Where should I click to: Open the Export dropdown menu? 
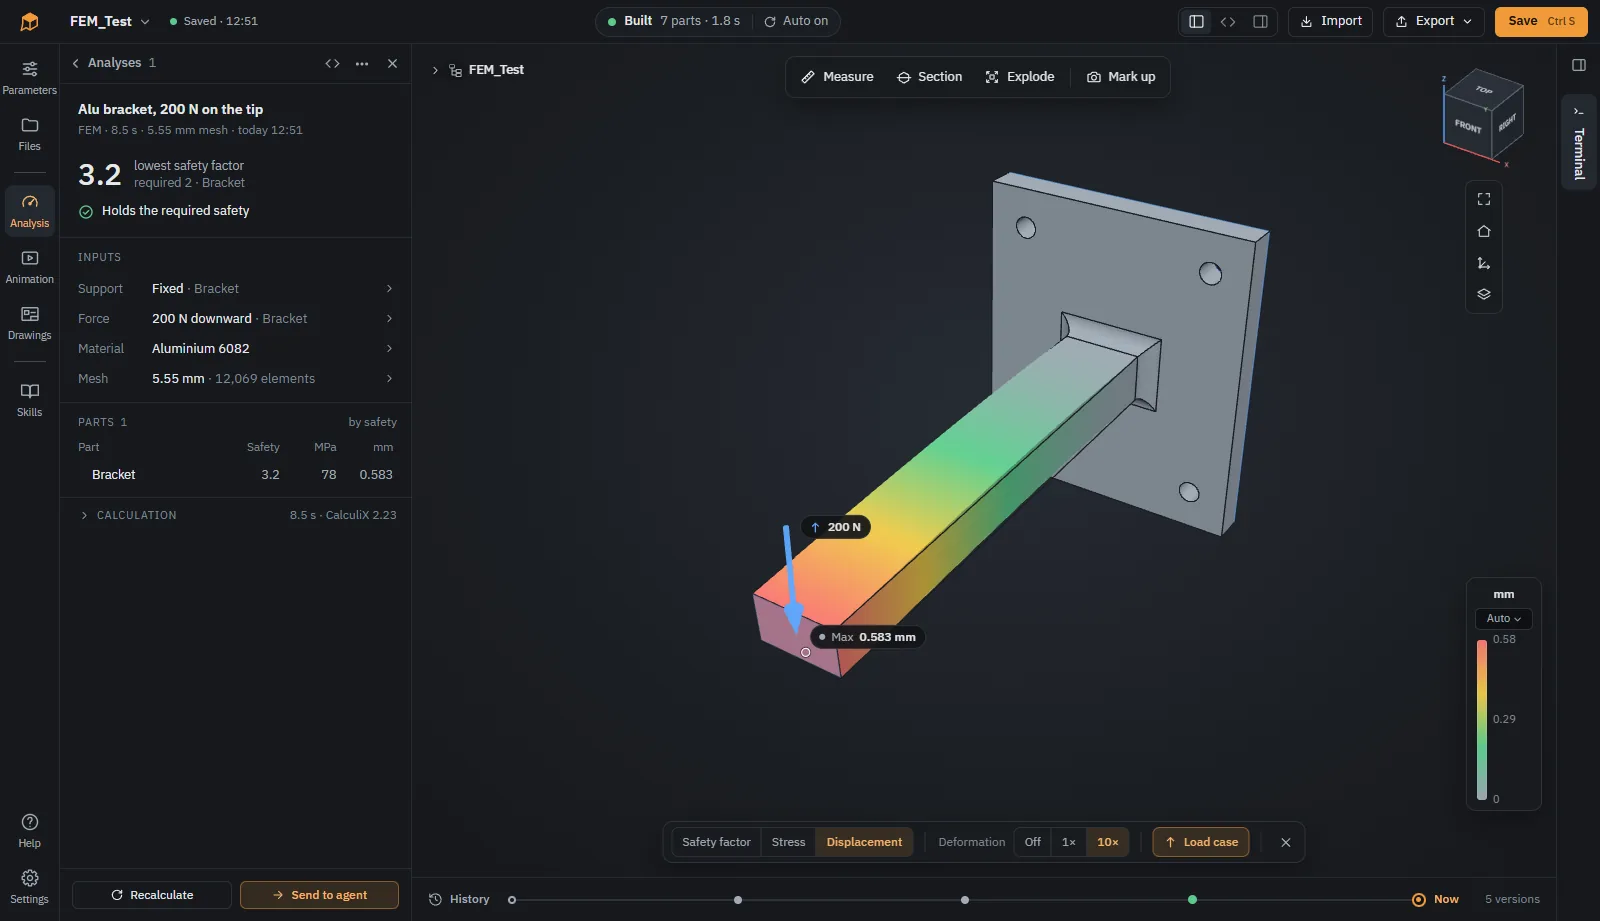(x=1433, y=21)
